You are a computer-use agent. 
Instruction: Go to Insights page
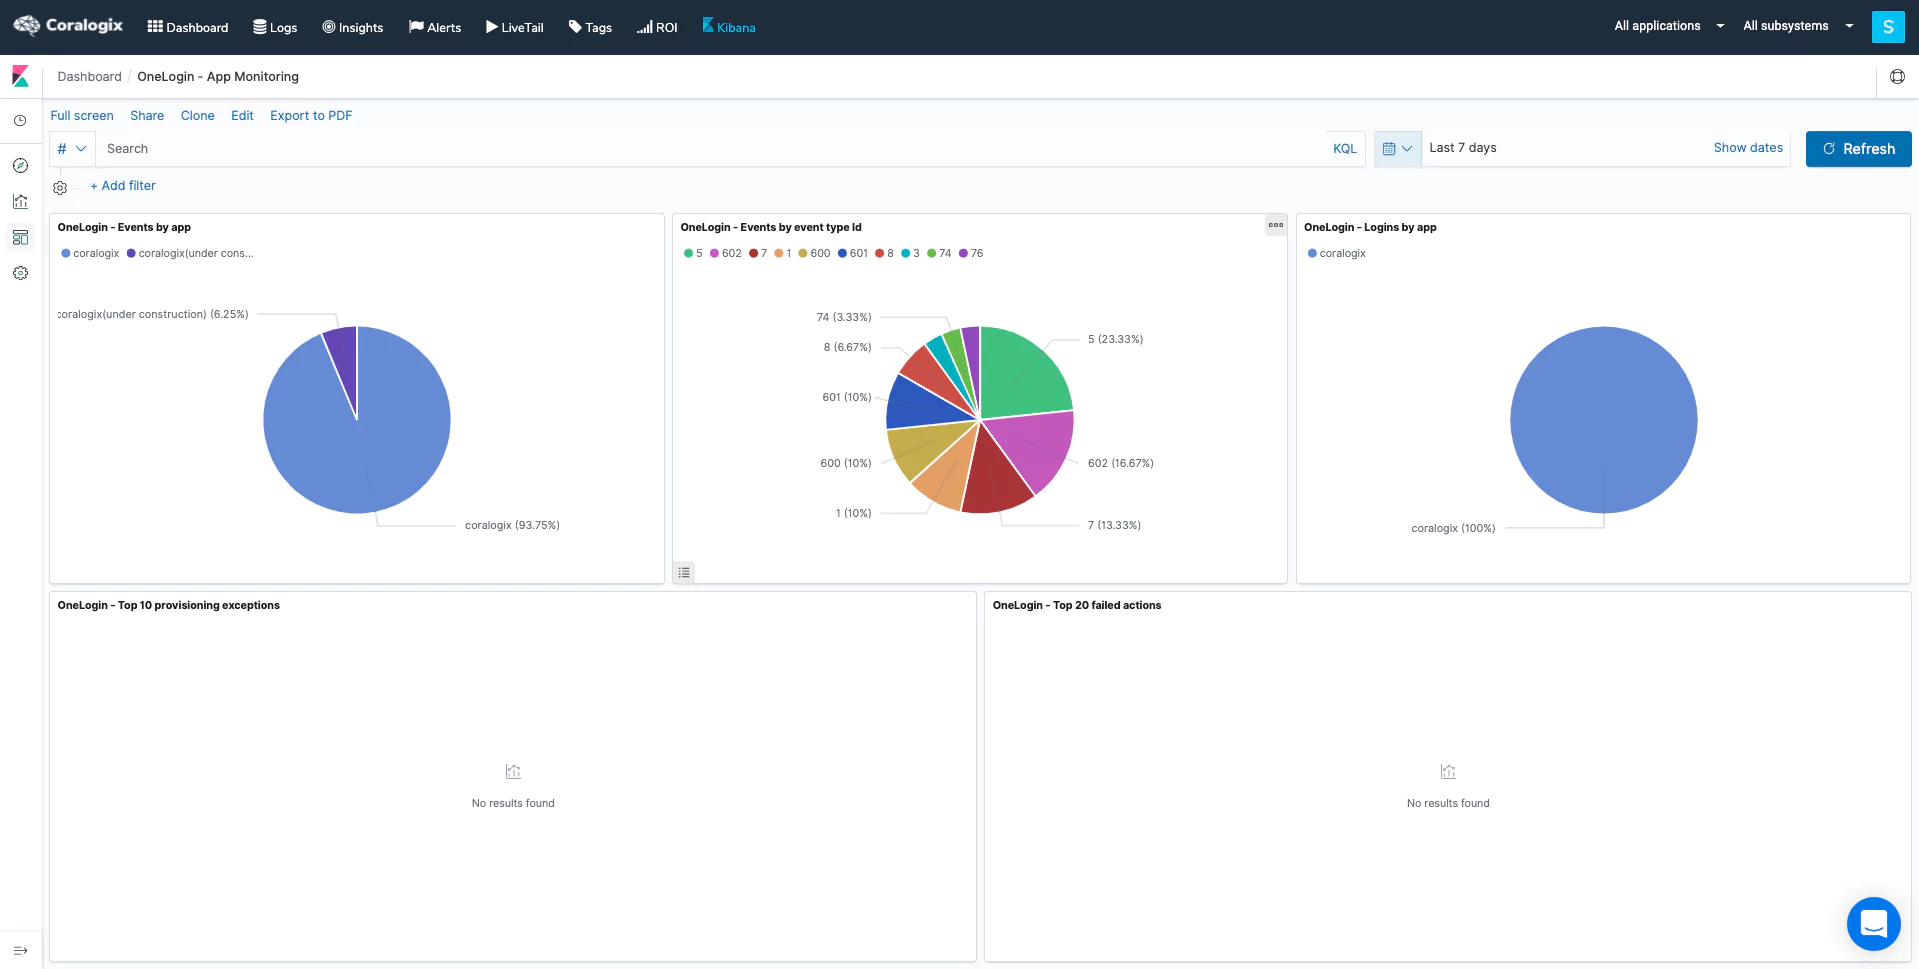(353, 27)
